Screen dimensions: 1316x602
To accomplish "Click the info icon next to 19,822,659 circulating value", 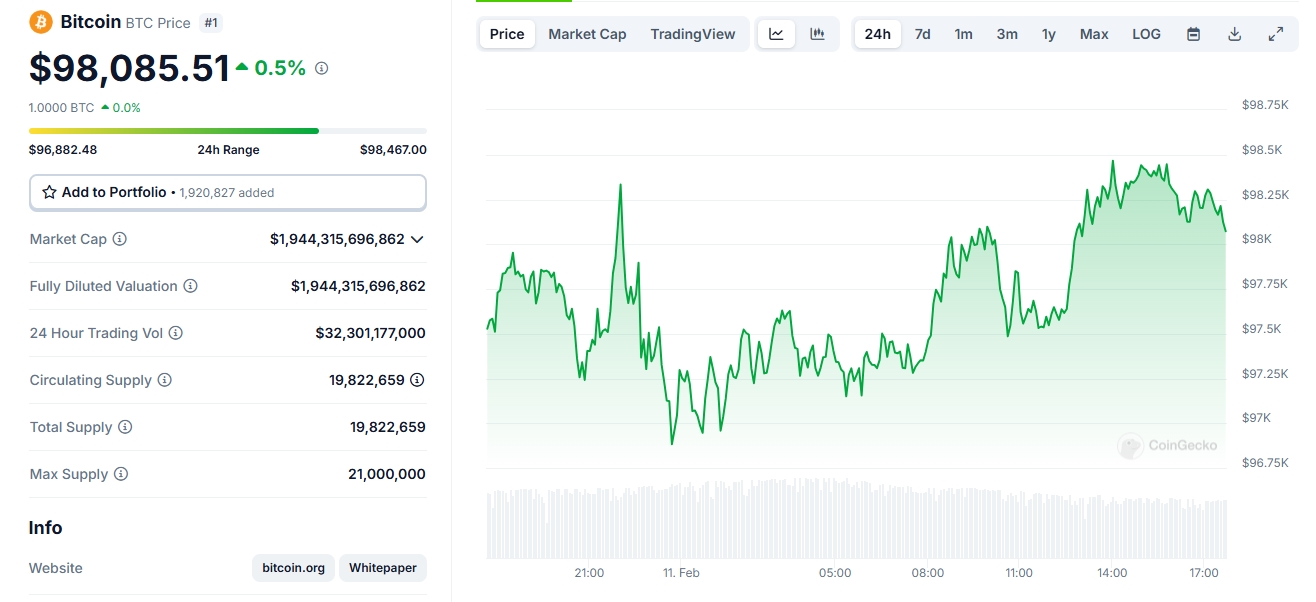I will click(418, 380).
